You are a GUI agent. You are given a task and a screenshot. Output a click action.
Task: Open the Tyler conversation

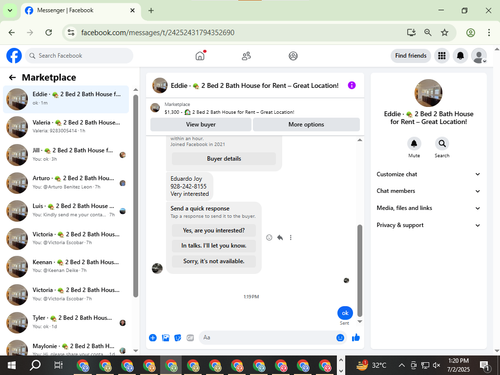pyautogui.click(x=66, y=322)
